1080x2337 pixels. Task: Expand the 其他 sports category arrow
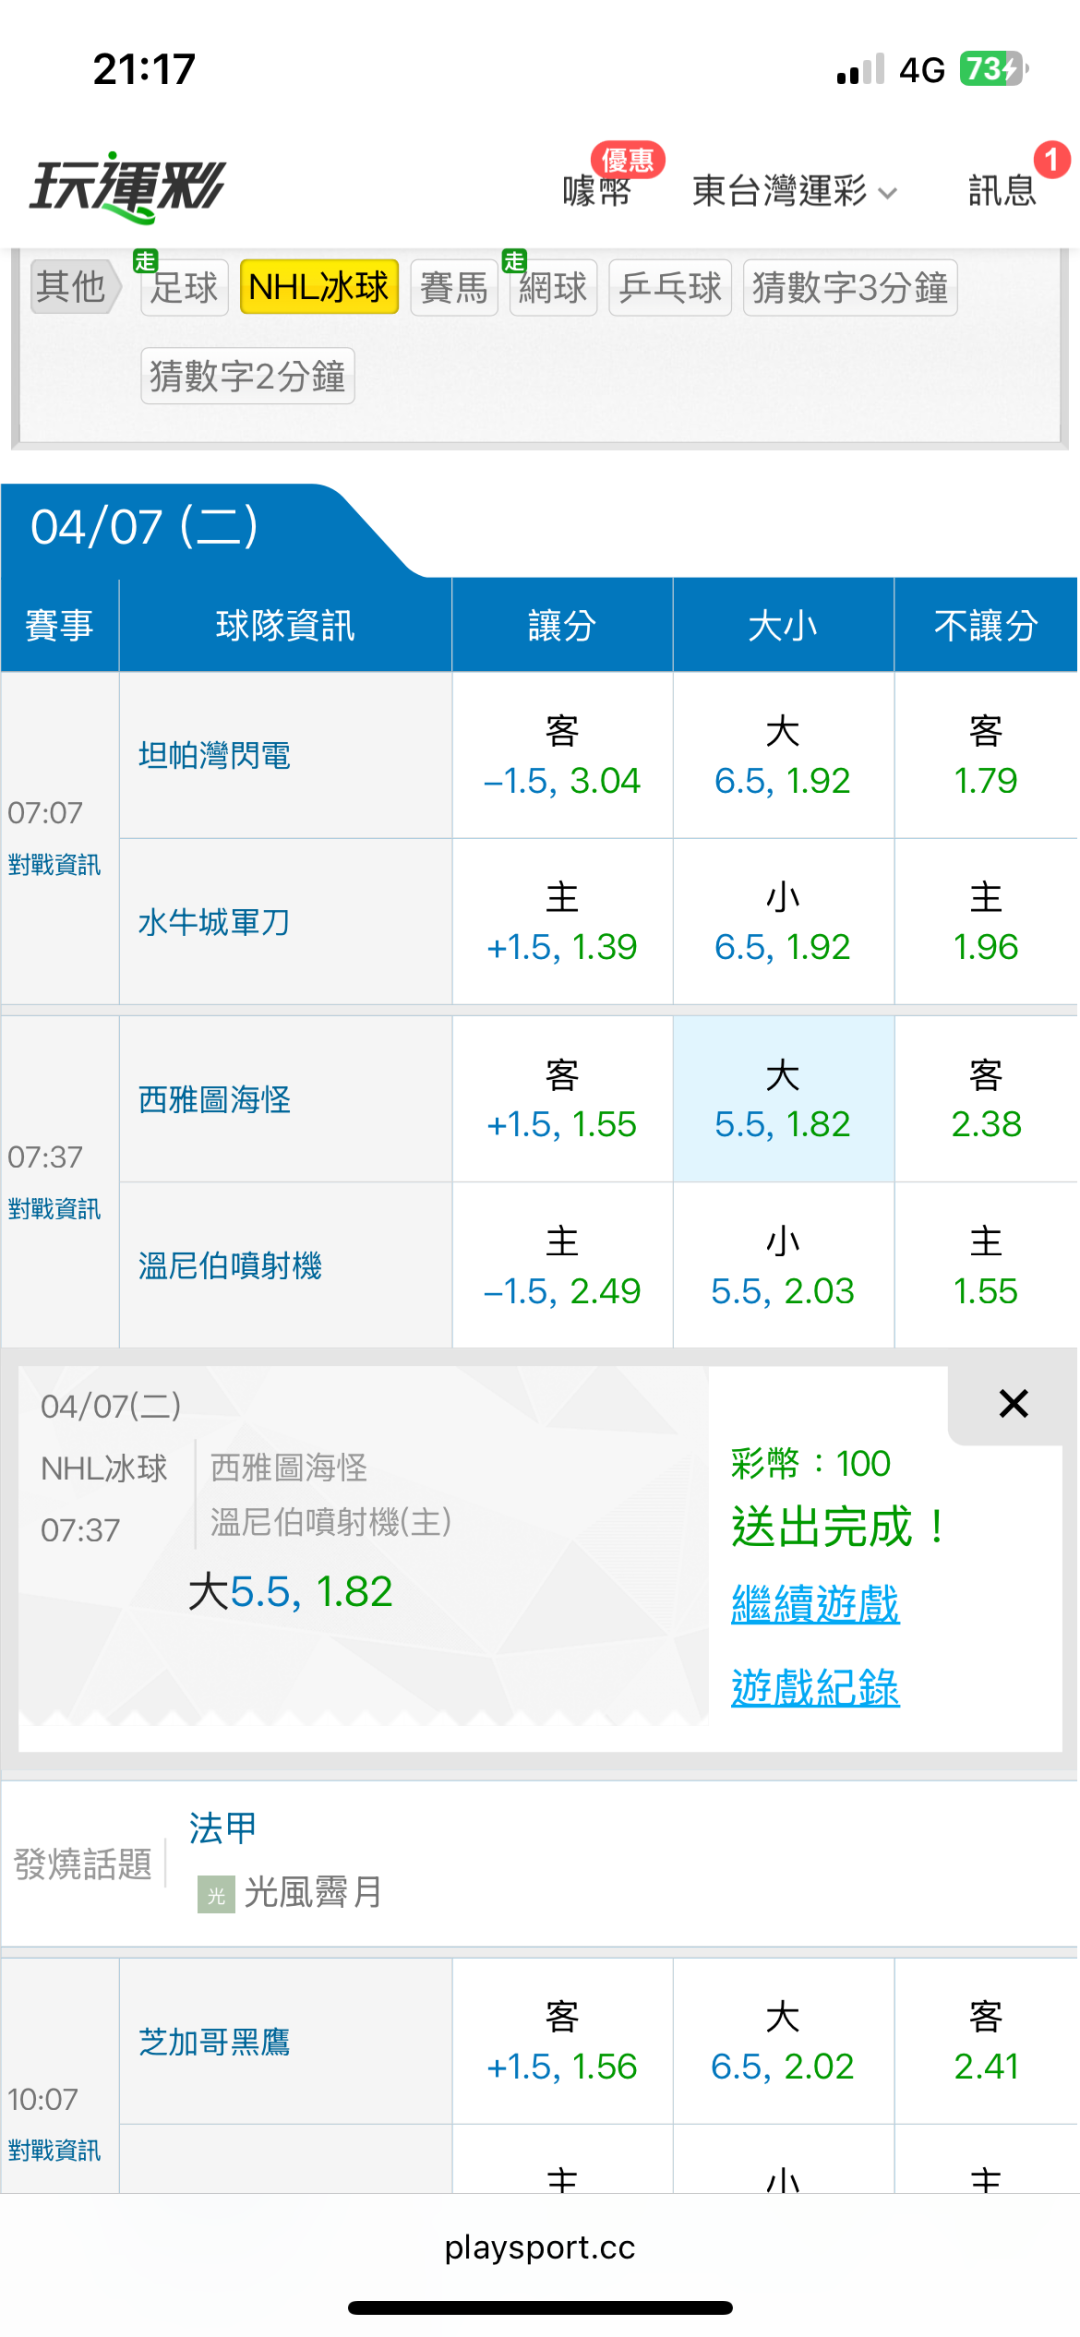[x=74, y=288]
